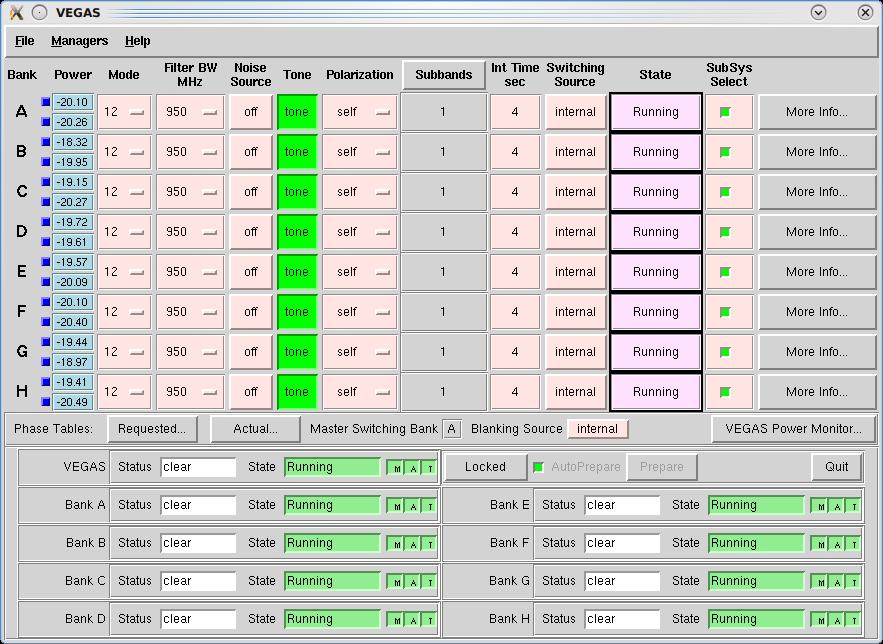Open the Polarization dropdown for Bank C

click(359, 192)
